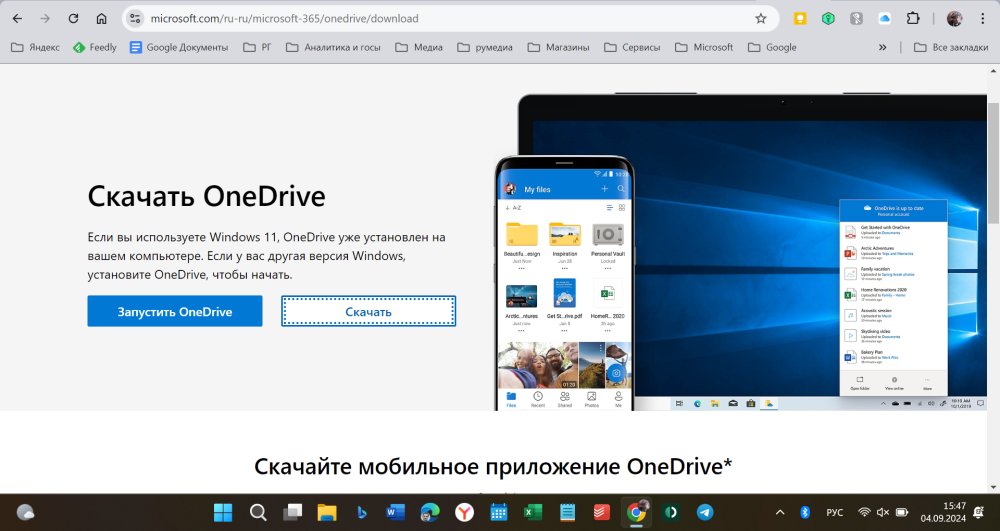Viewport: 1000px width, 531px height.
Task: Expand hidden system tray icons
Action: (x=780, y=512)
